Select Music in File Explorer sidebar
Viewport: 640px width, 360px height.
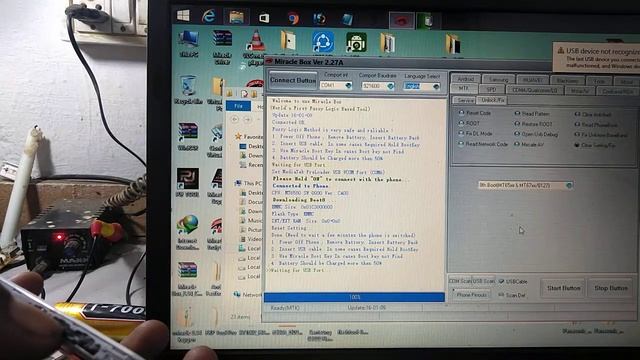click(x=251, y=220)
